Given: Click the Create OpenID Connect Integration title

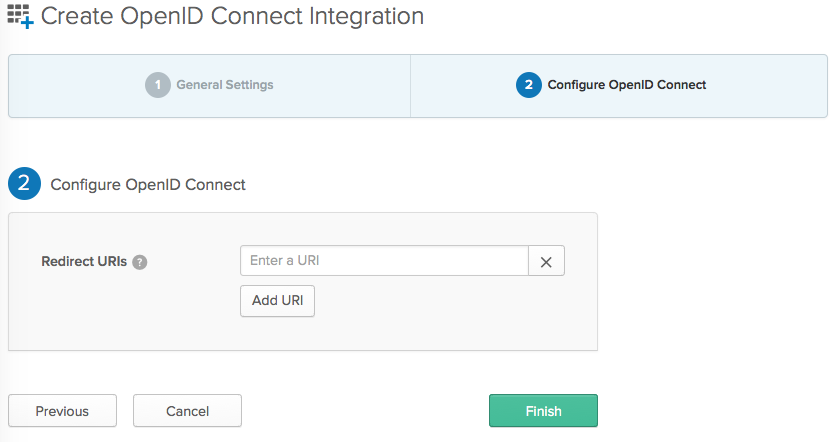Looking at the screenshot, I should [232, 17].
